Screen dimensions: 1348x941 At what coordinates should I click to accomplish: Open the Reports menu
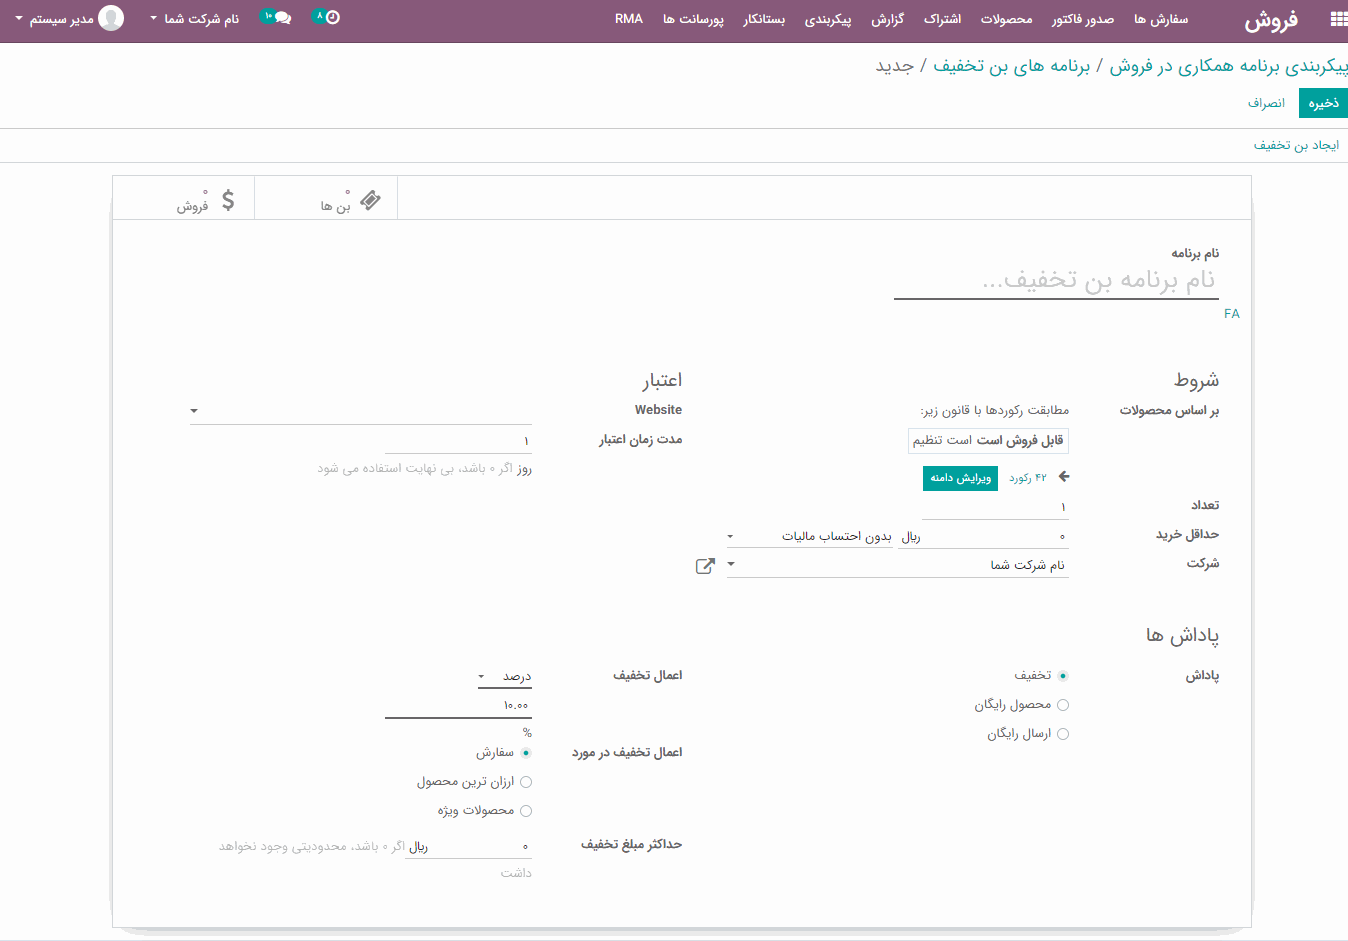(887, 19)
